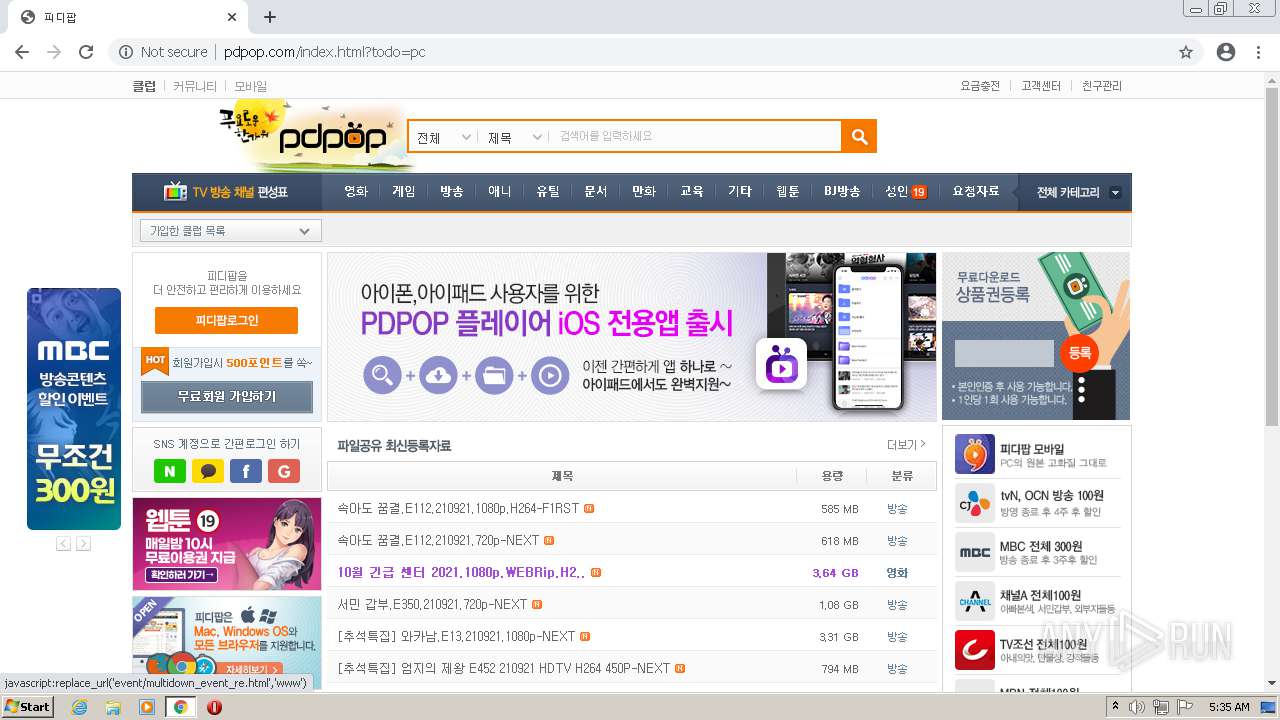The height and width of the screenshot is (720, 1280).
Task: Open the 방송 category
Action: (452, 191)
